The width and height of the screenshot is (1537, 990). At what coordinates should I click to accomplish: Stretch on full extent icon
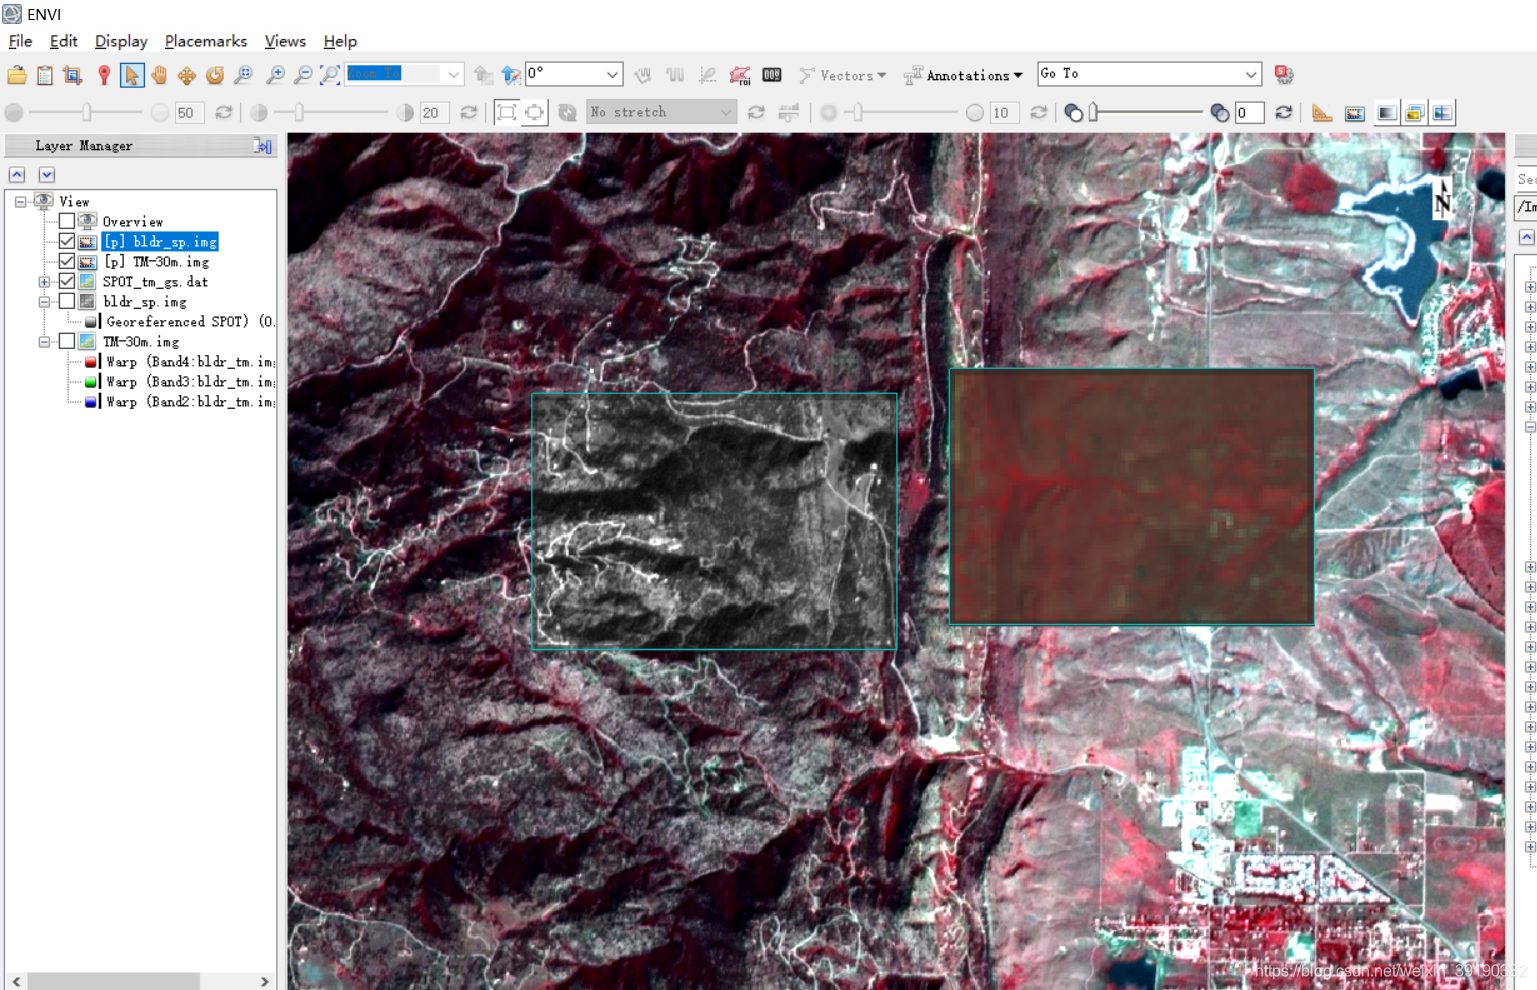click(507, 112)
